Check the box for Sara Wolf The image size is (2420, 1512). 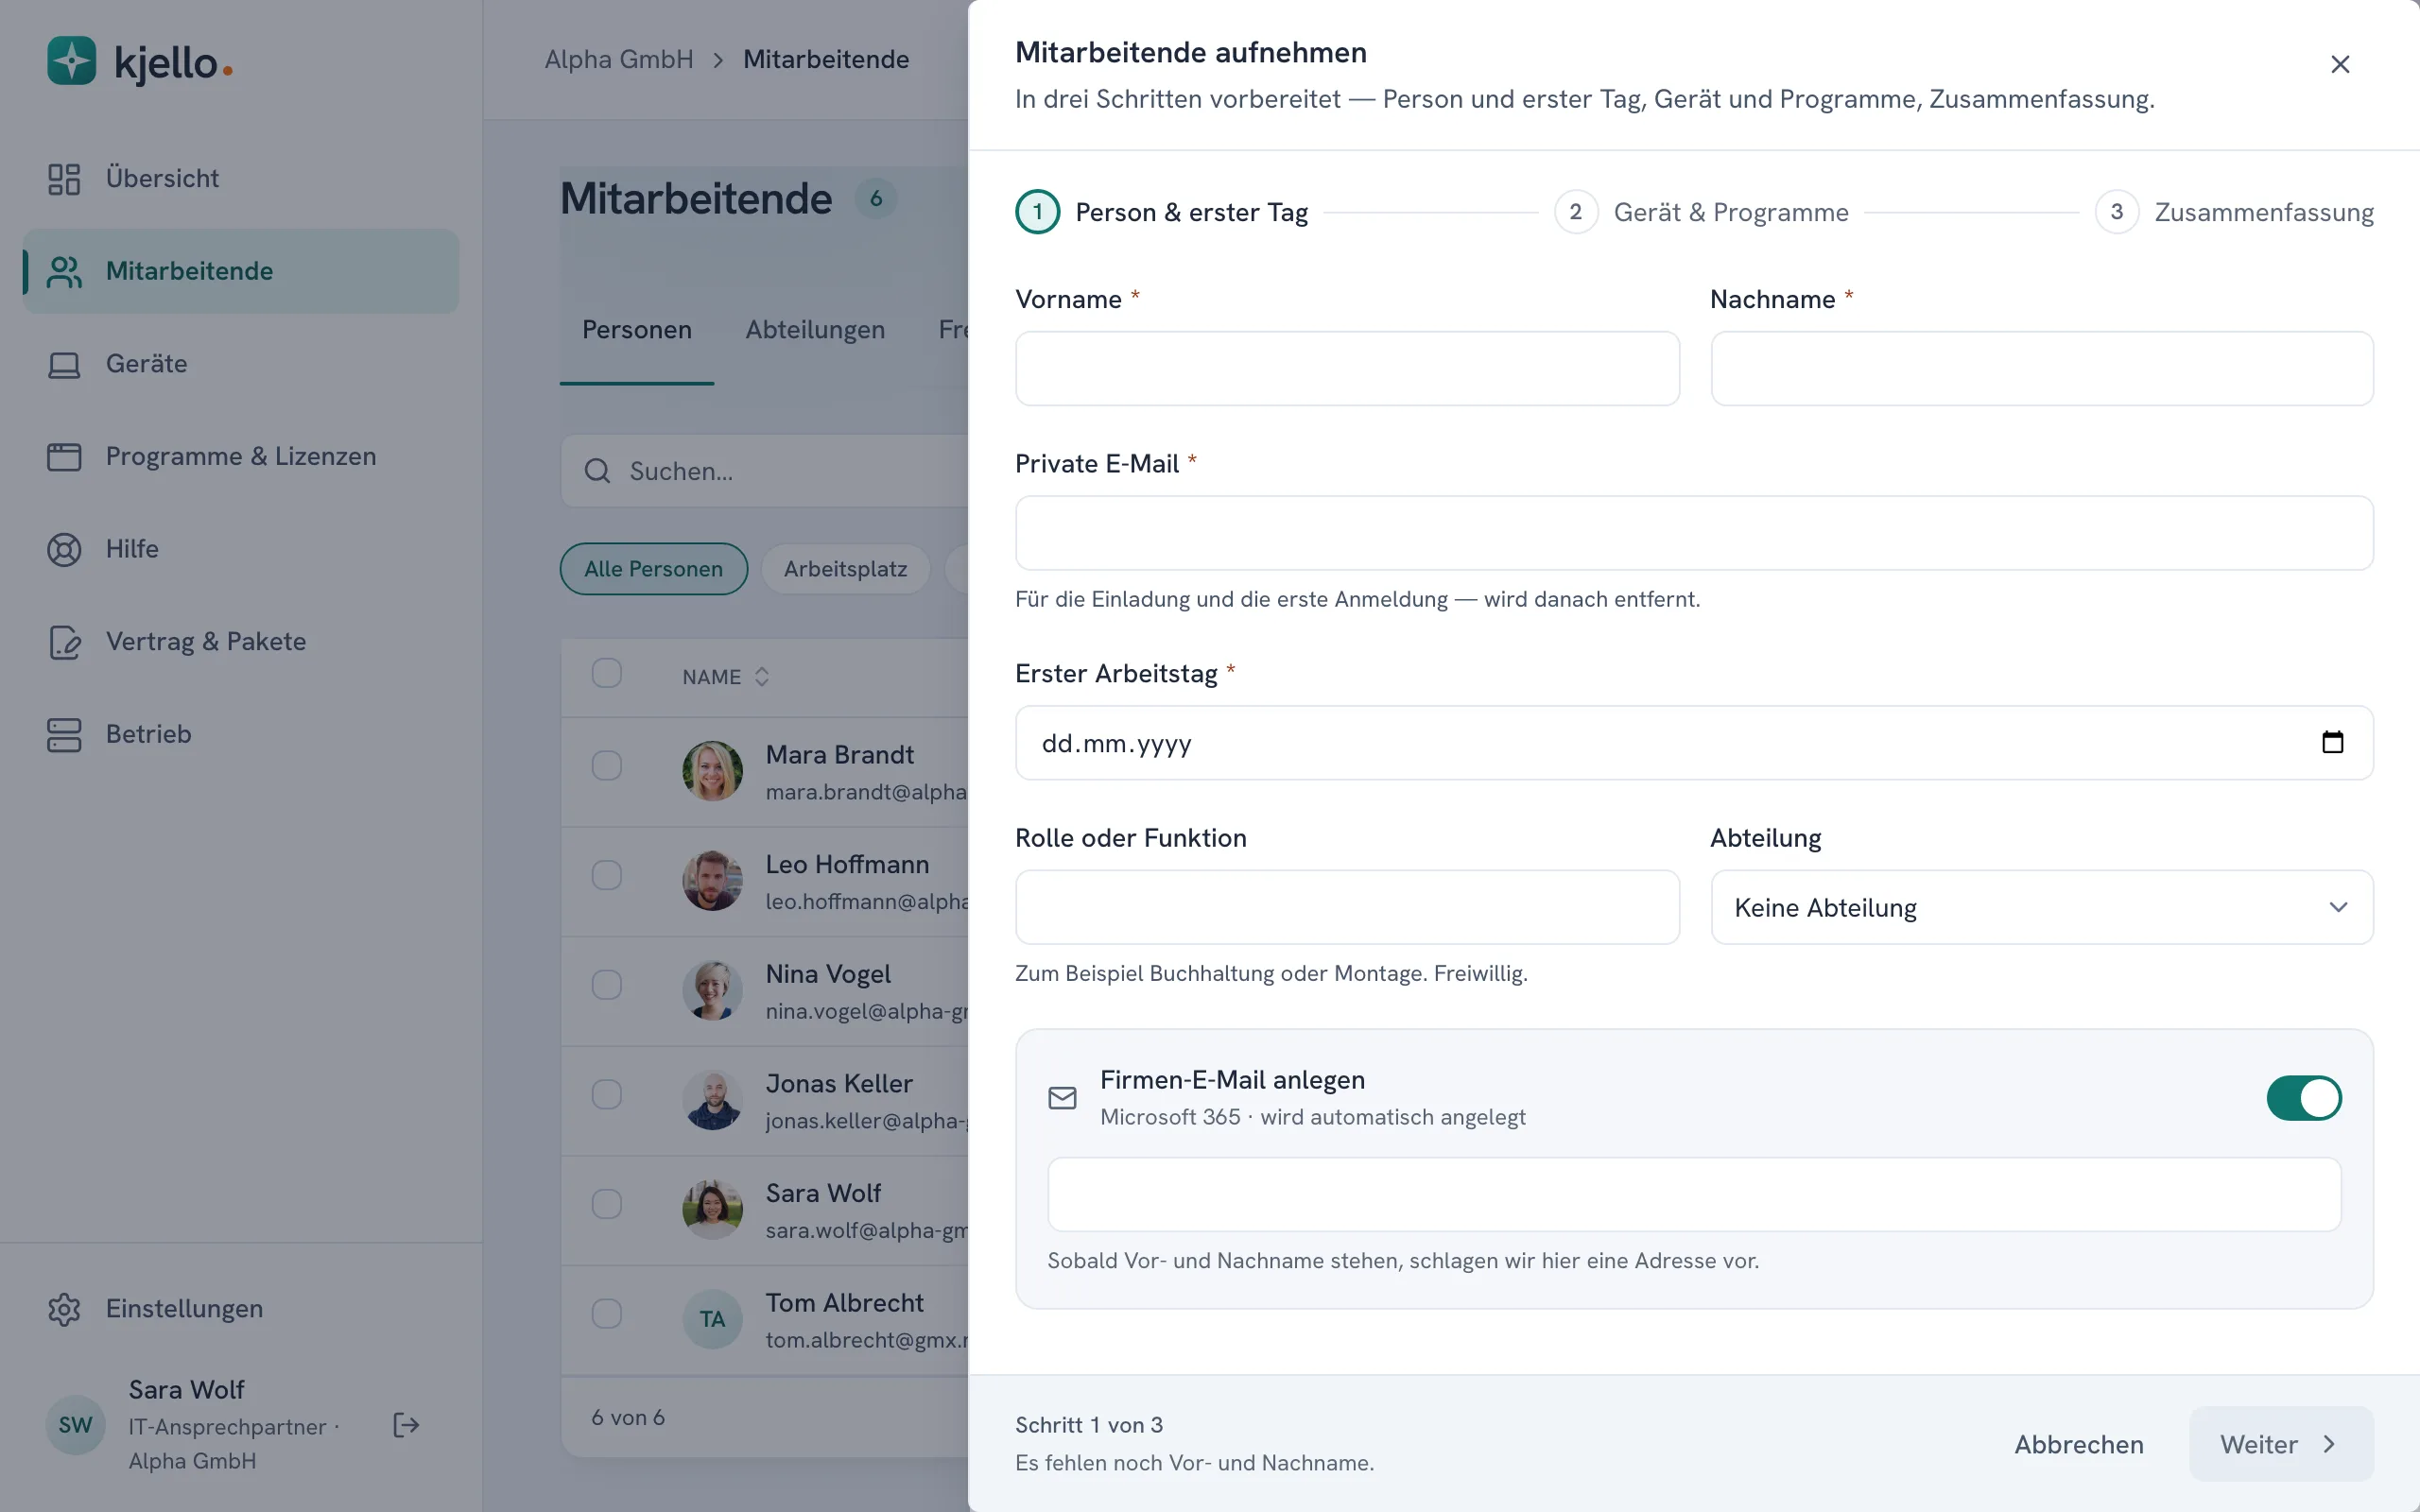pos(607,1204)
